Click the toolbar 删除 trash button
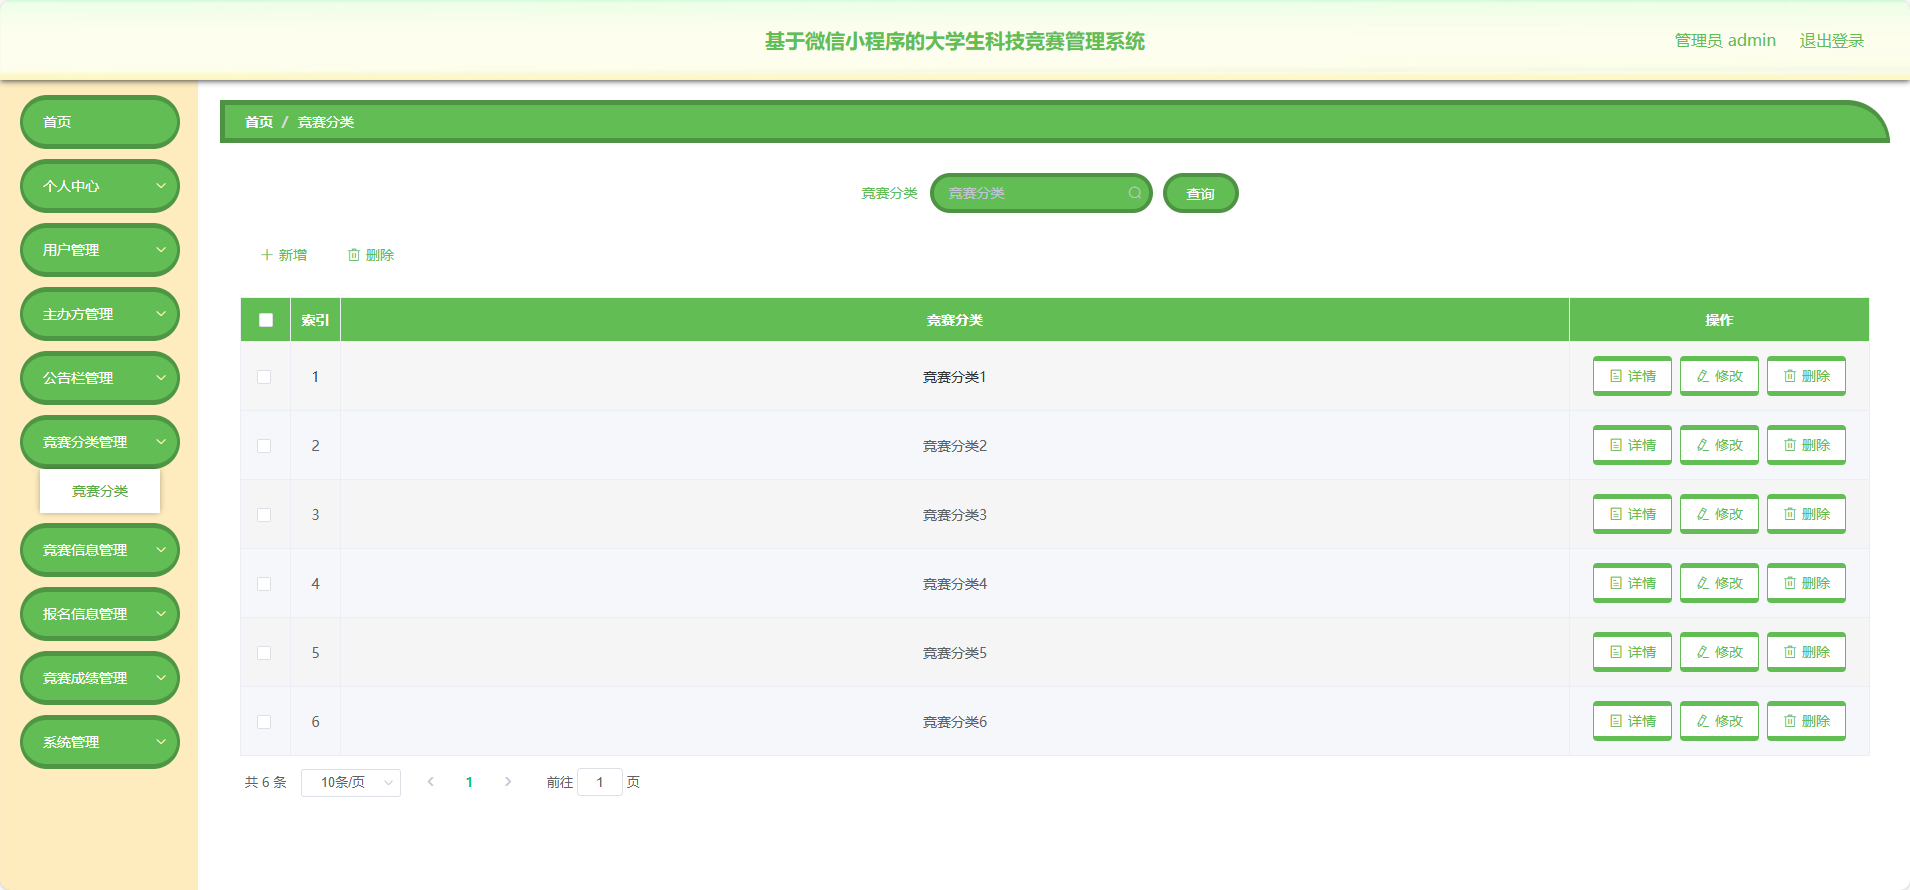1910x890 pixels. coord(371,255)
